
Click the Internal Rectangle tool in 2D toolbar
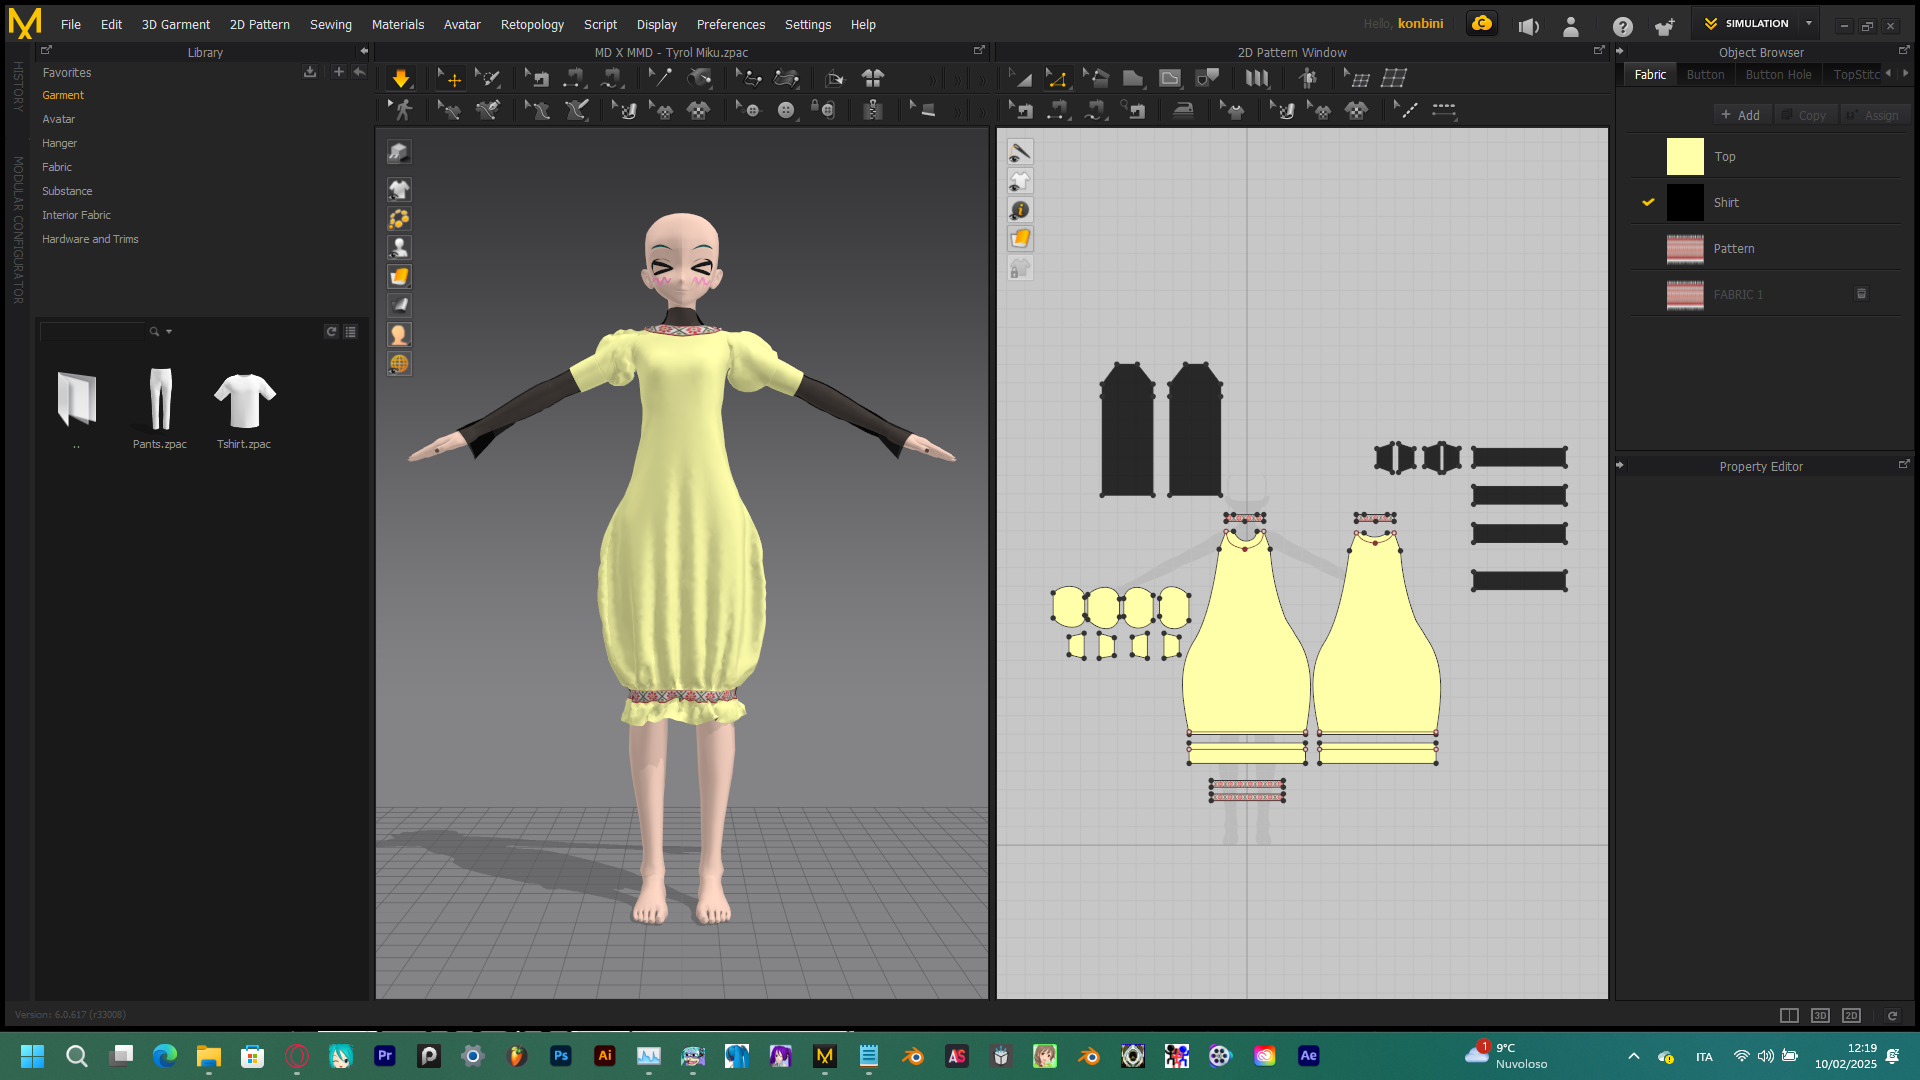(x=1170, y=78)
